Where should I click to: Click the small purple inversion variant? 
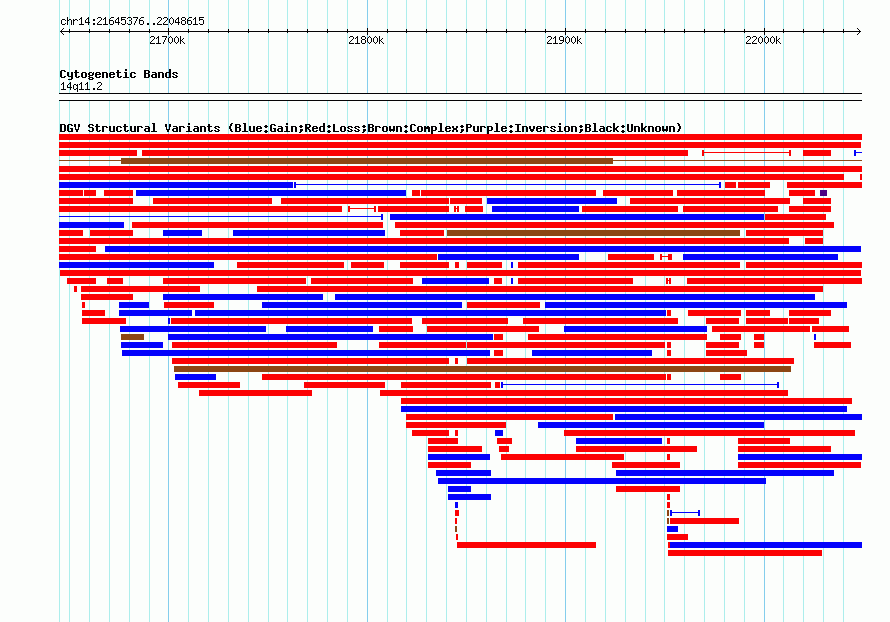tap(824, 193)
